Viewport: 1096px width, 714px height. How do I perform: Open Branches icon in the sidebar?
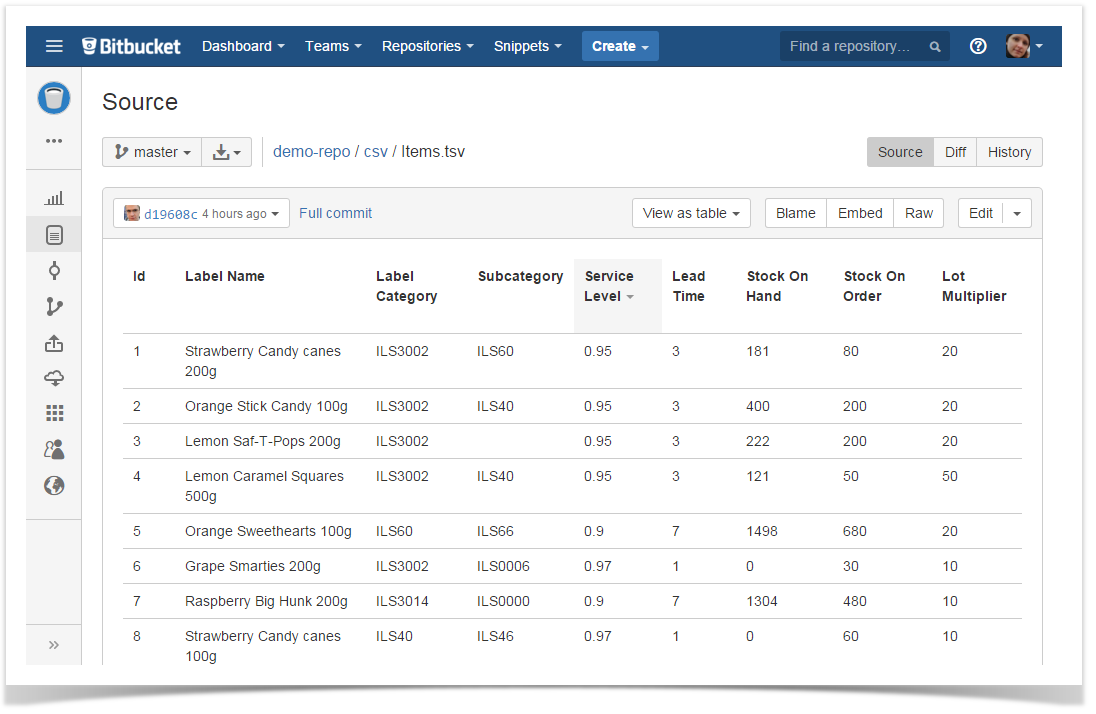click(54, 307)
